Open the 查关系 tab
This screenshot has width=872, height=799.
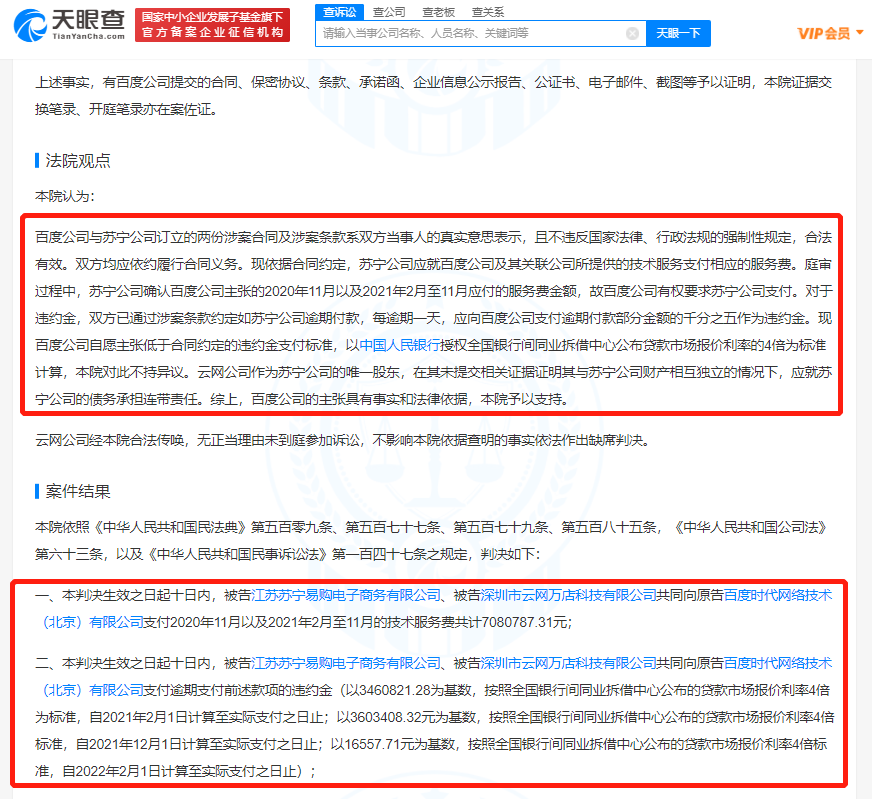487,12
